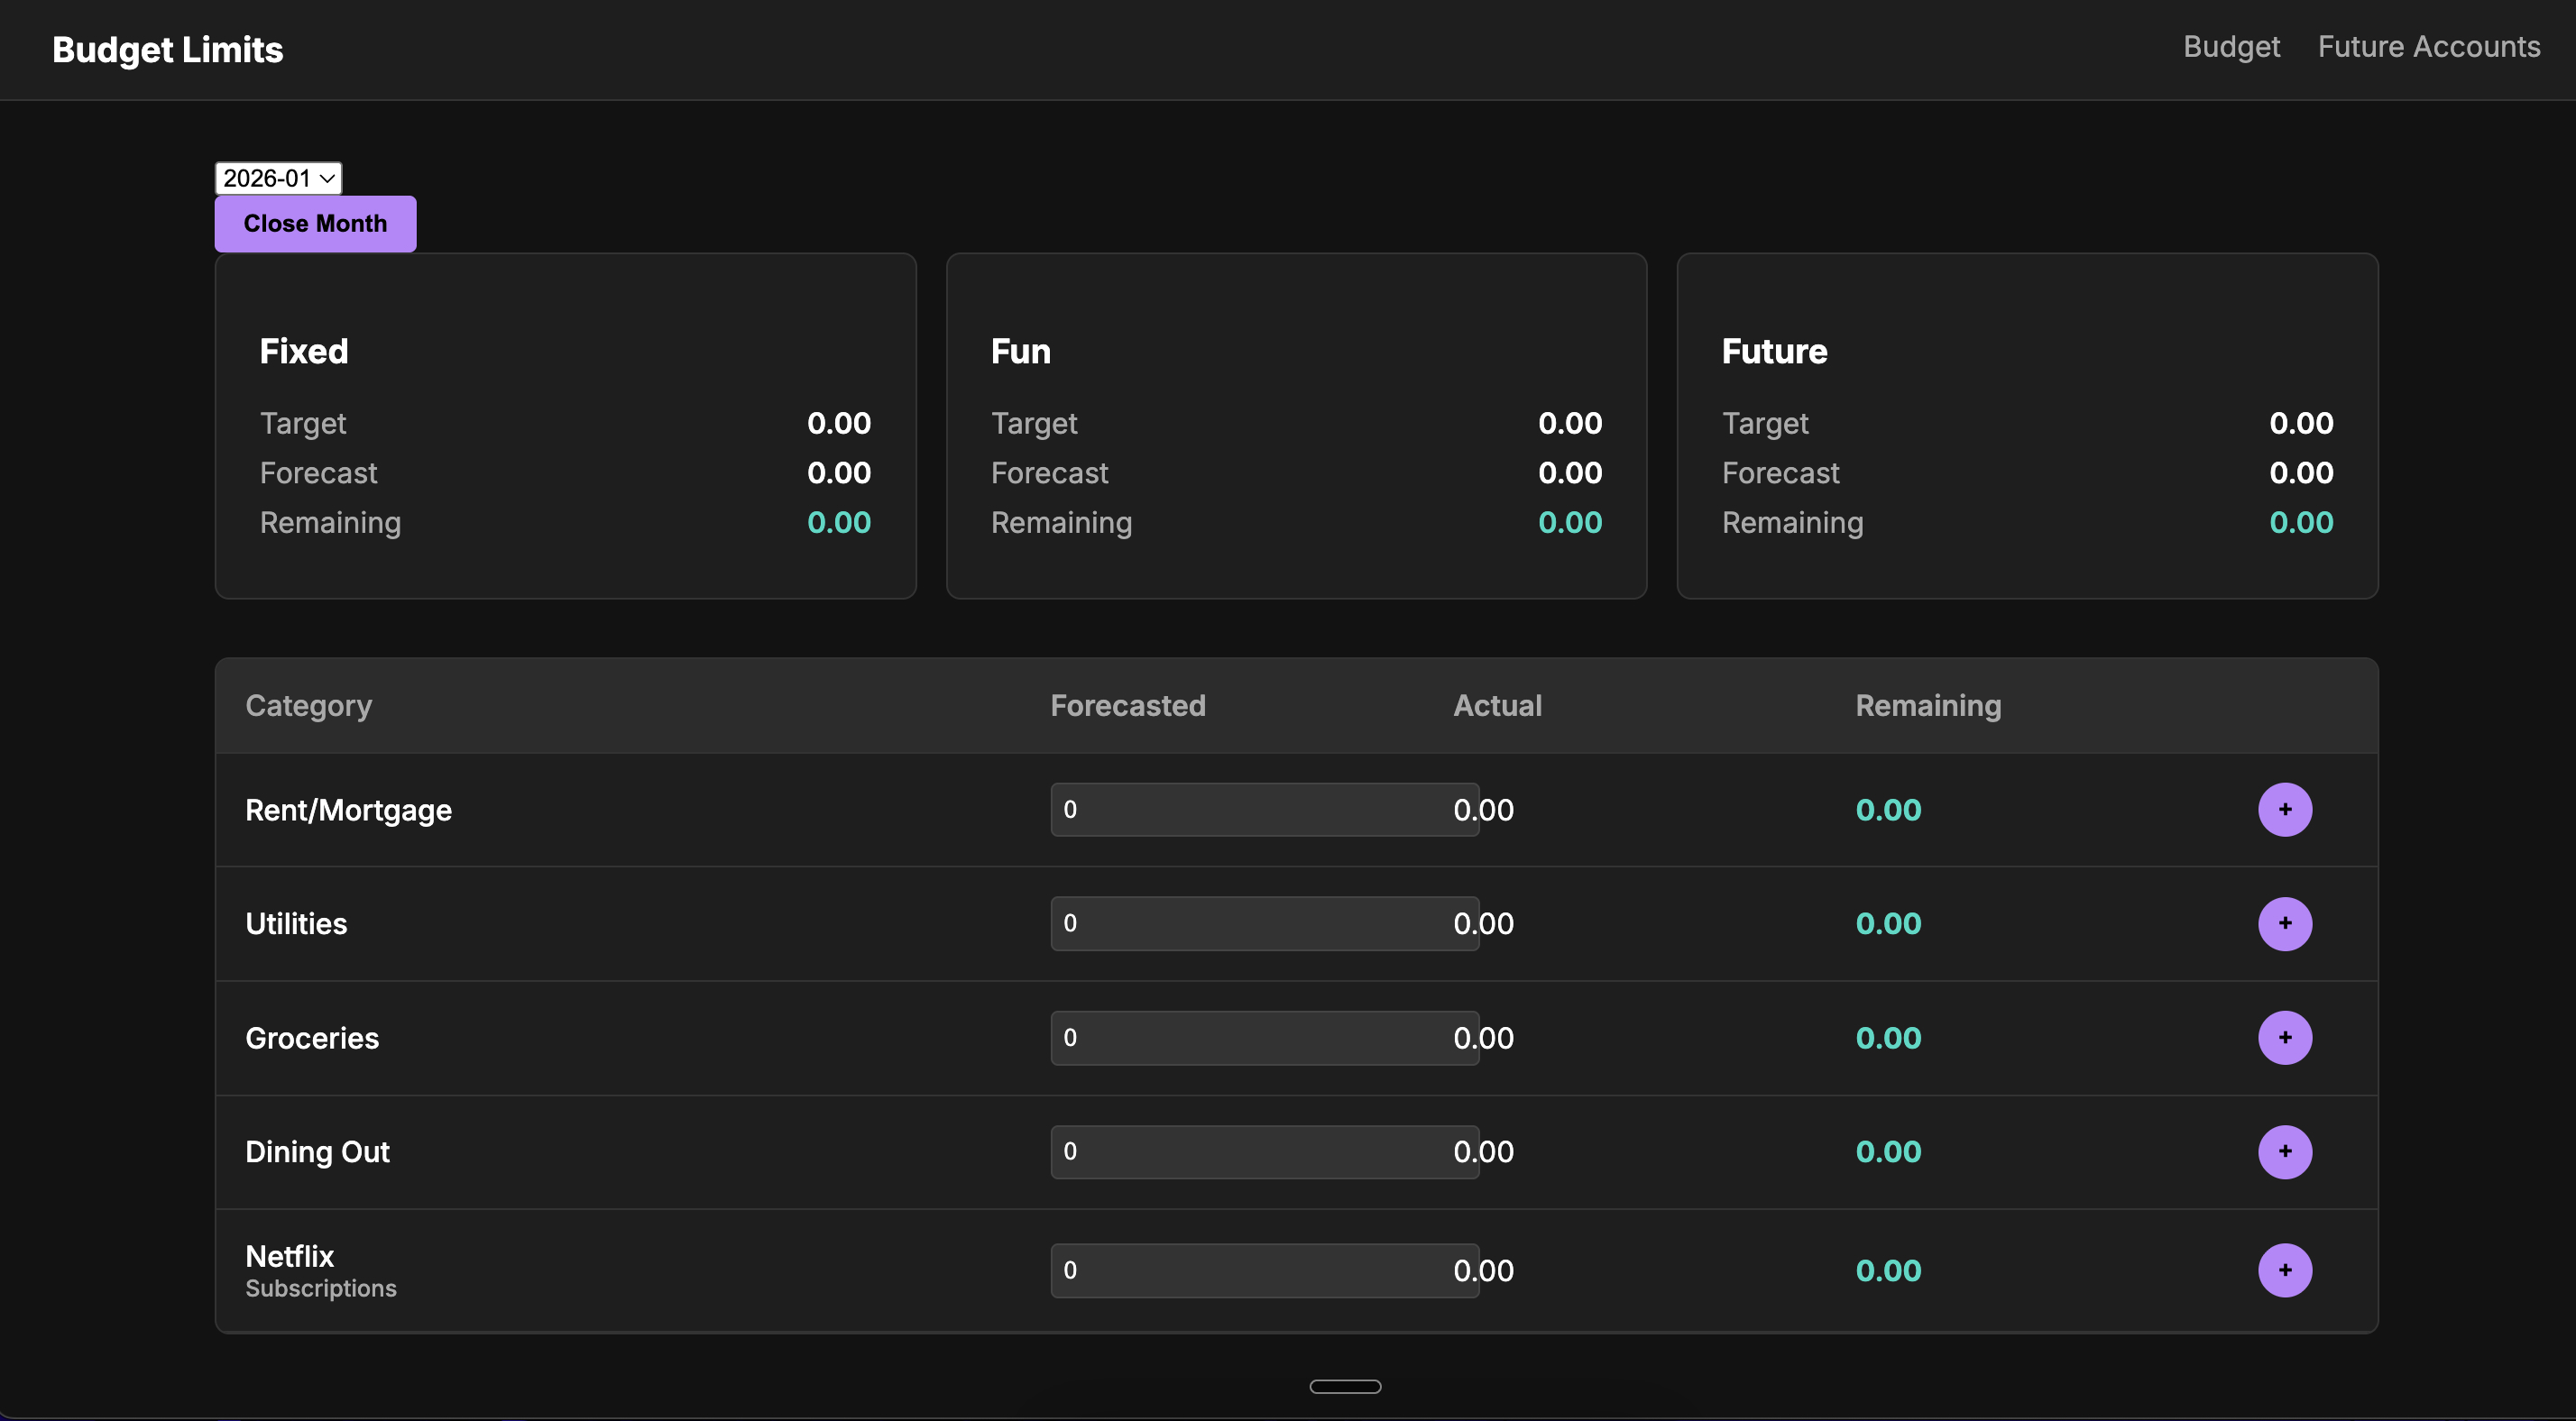Click the Category column header
2576x1421 pixels.
pyautogui.click(x=308, y=705)
